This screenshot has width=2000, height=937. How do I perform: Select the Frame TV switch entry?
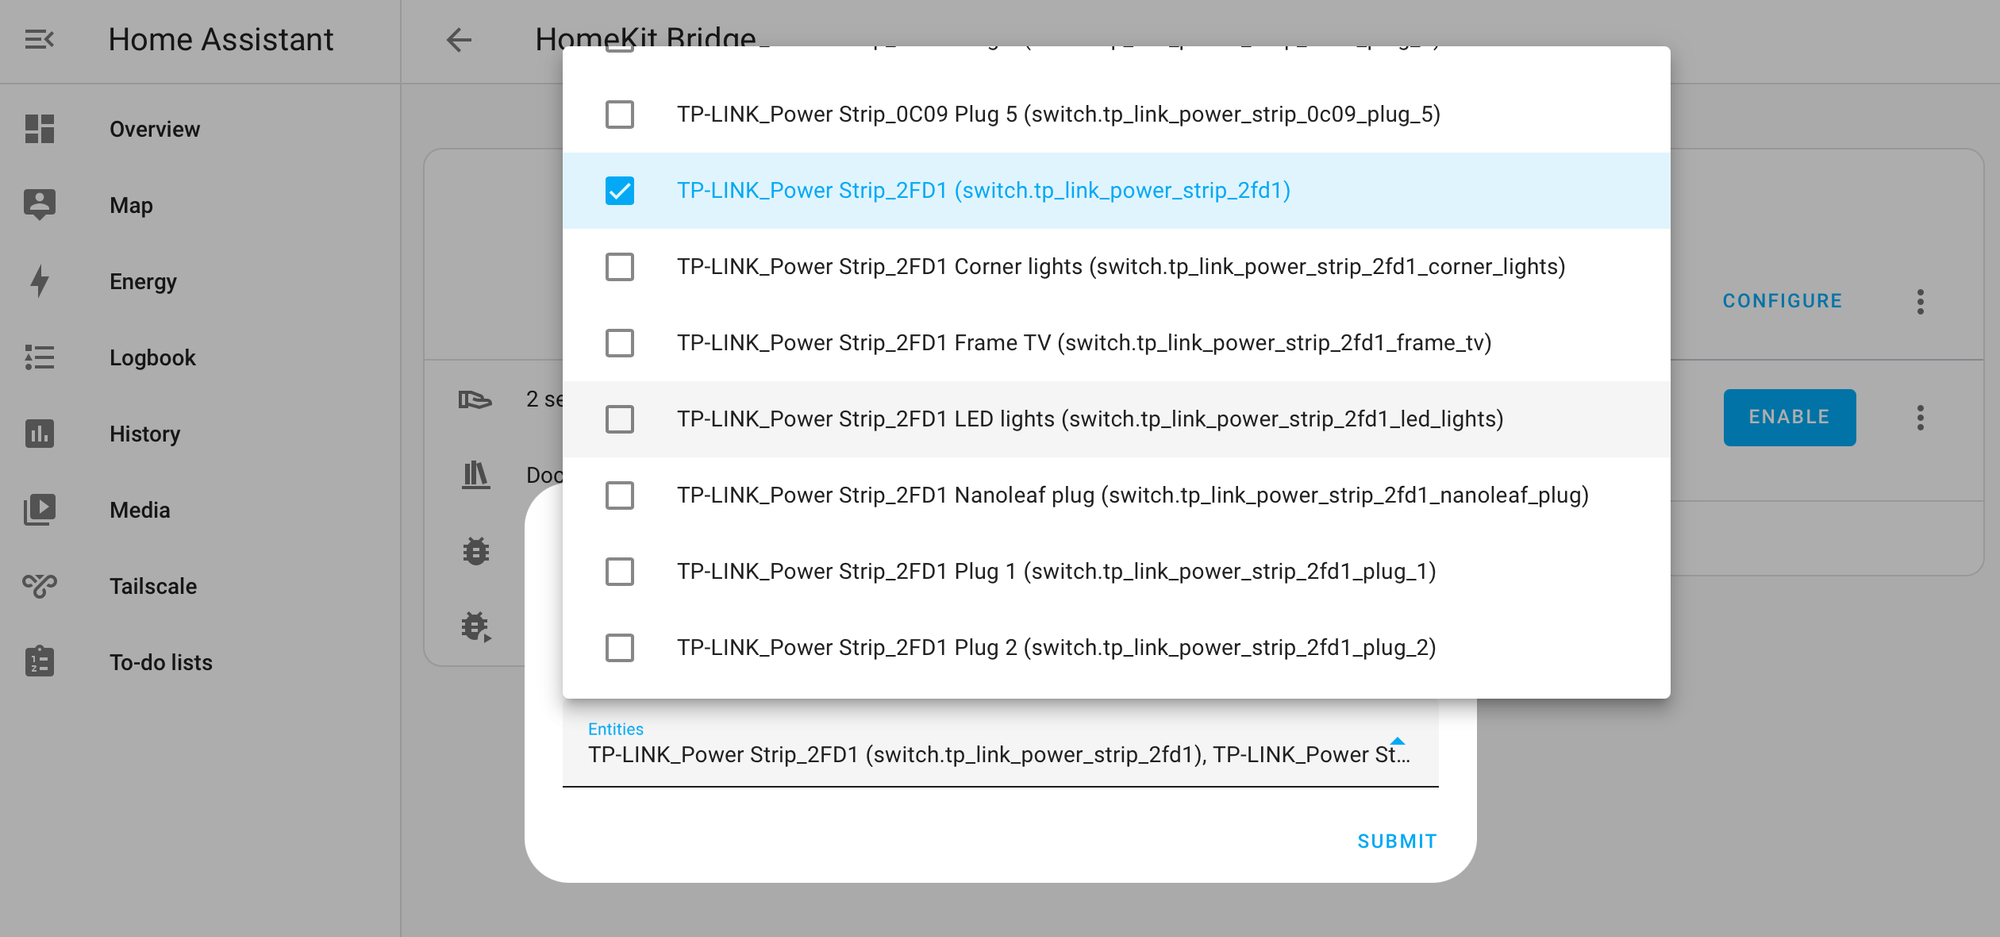[x=1116, y=343]
